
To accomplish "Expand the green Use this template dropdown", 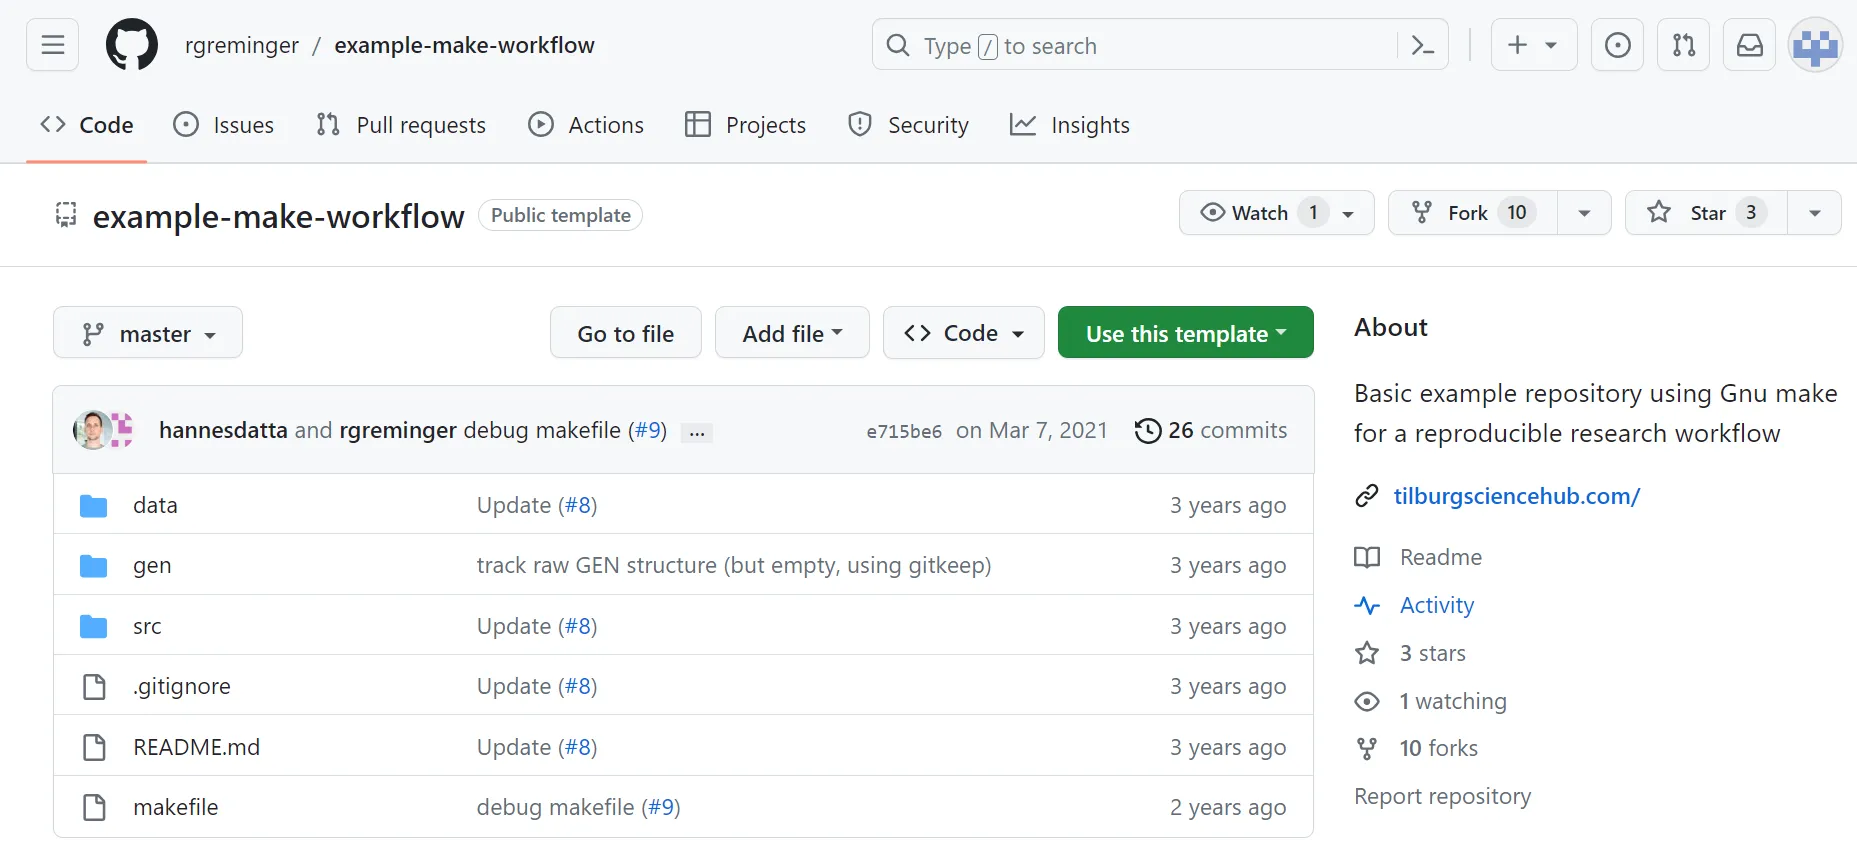I will click(x=1185, y=333).
